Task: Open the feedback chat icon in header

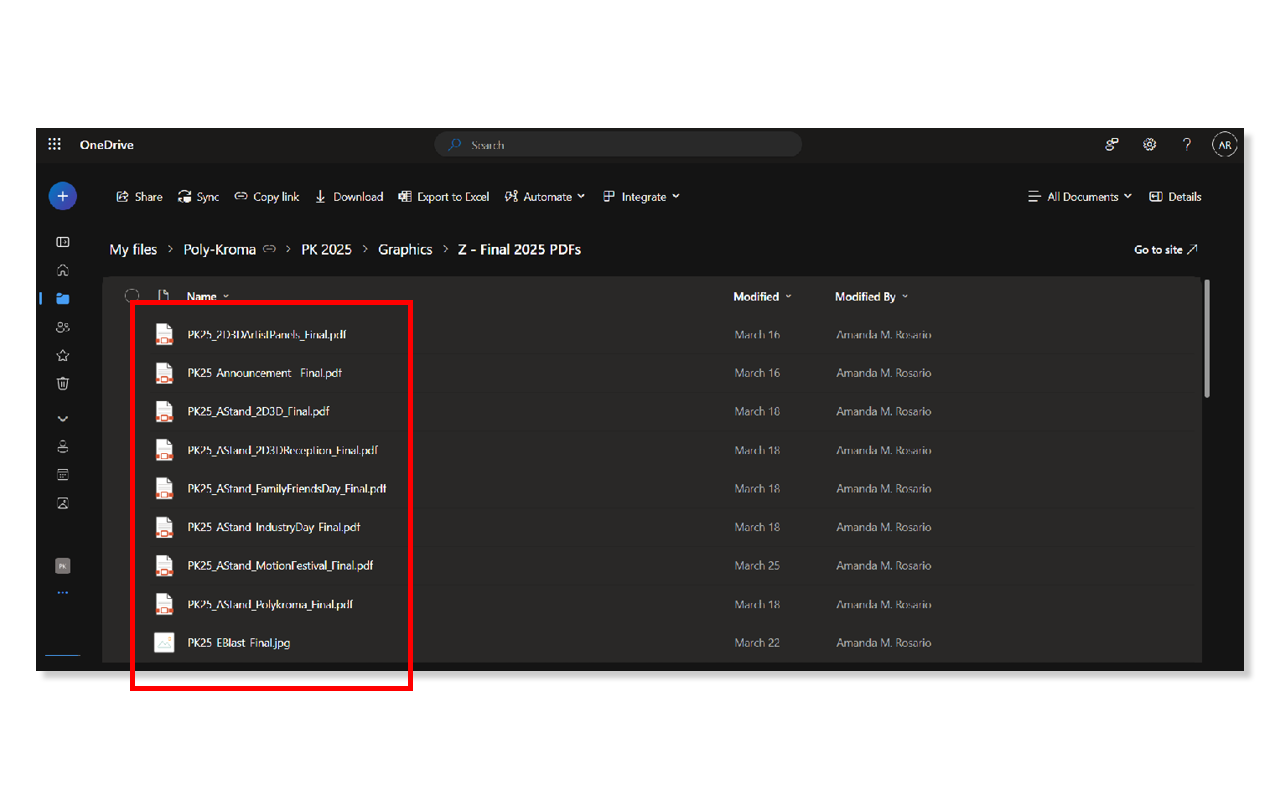Action: pyautogui.click(x=1112, y=145)
